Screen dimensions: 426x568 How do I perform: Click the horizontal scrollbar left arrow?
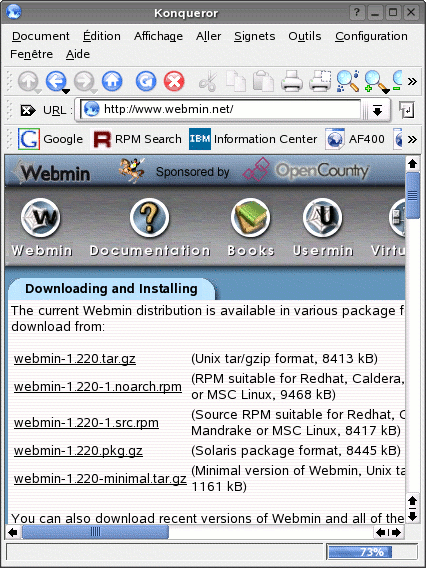[13, 532]
